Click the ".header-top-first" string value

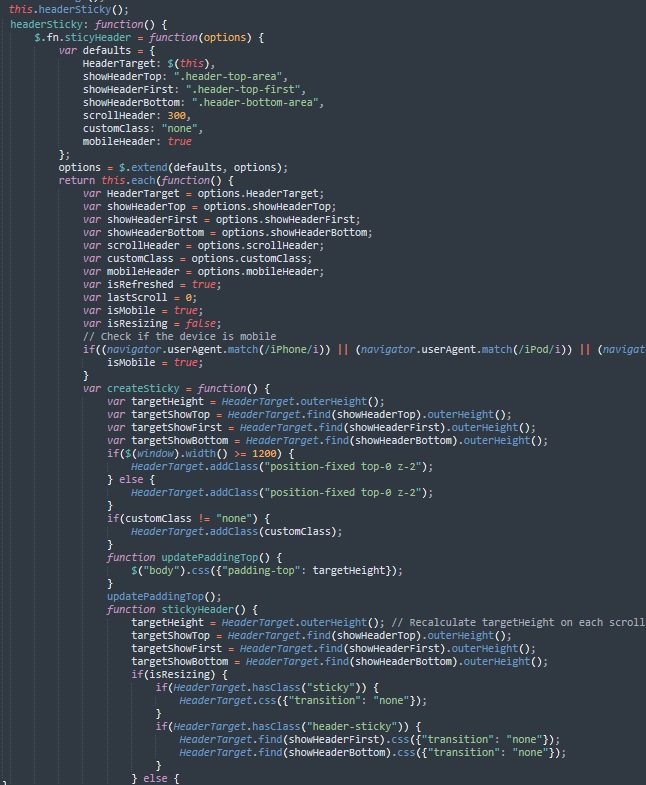tap(243, 89)
